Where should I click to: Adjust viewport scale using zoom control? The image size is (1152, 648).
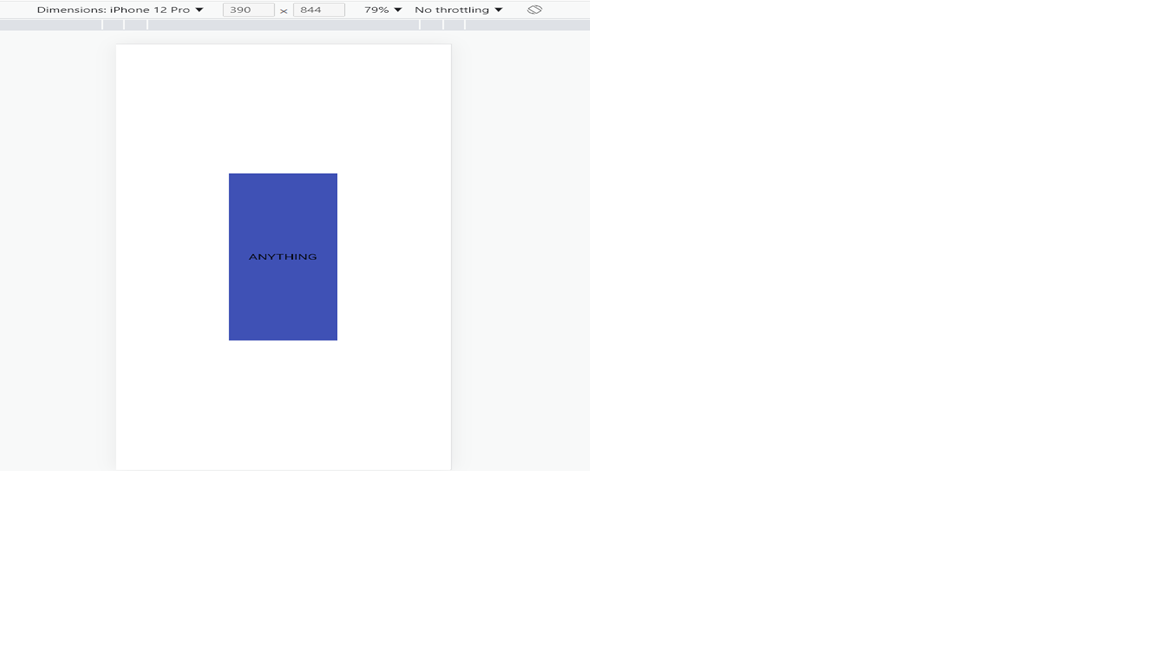pos(380,9)
